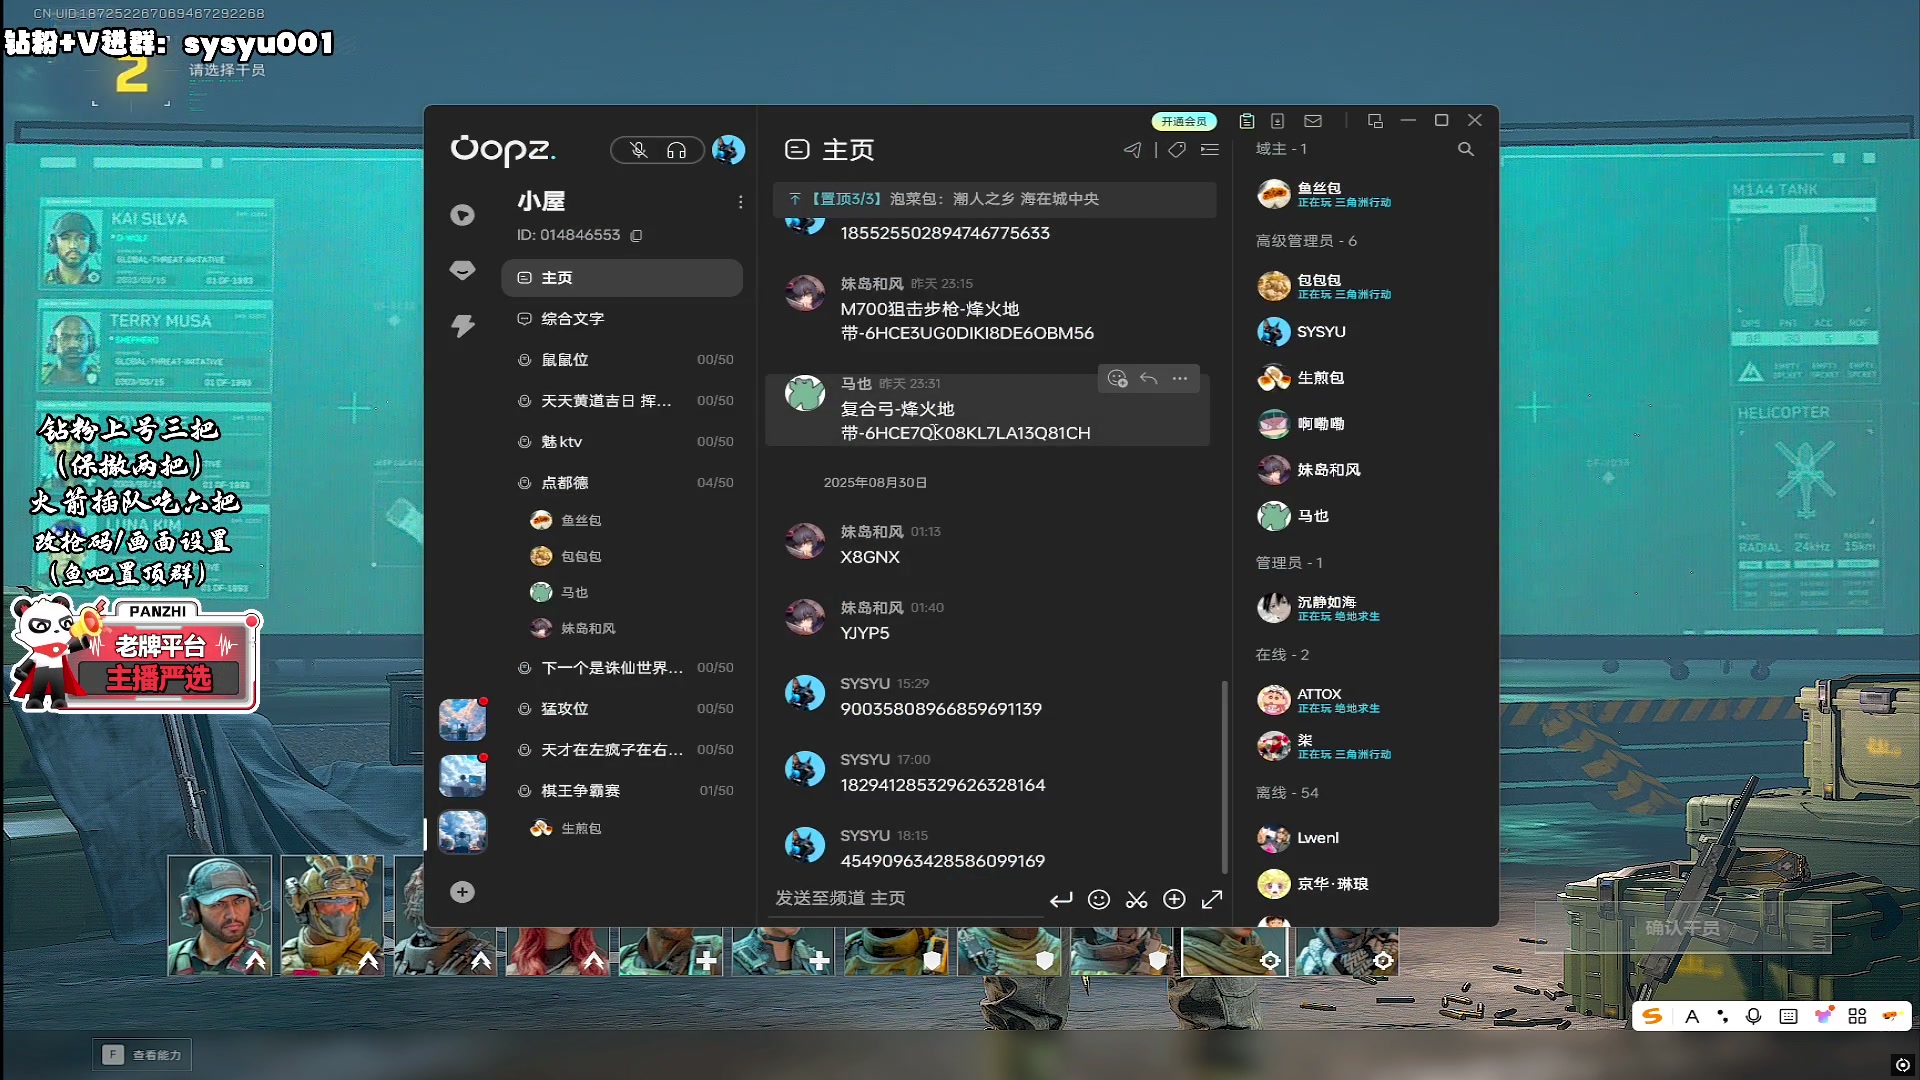Open the plus attachment icon in input bar
The height and width of the screenshot is (1080, 1920).
(x=1175, y=899)
